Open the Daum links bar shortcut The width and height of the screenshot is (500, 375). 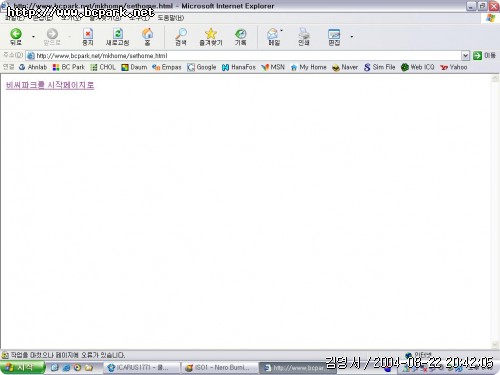pyautogui.click(x=134, y=67)
